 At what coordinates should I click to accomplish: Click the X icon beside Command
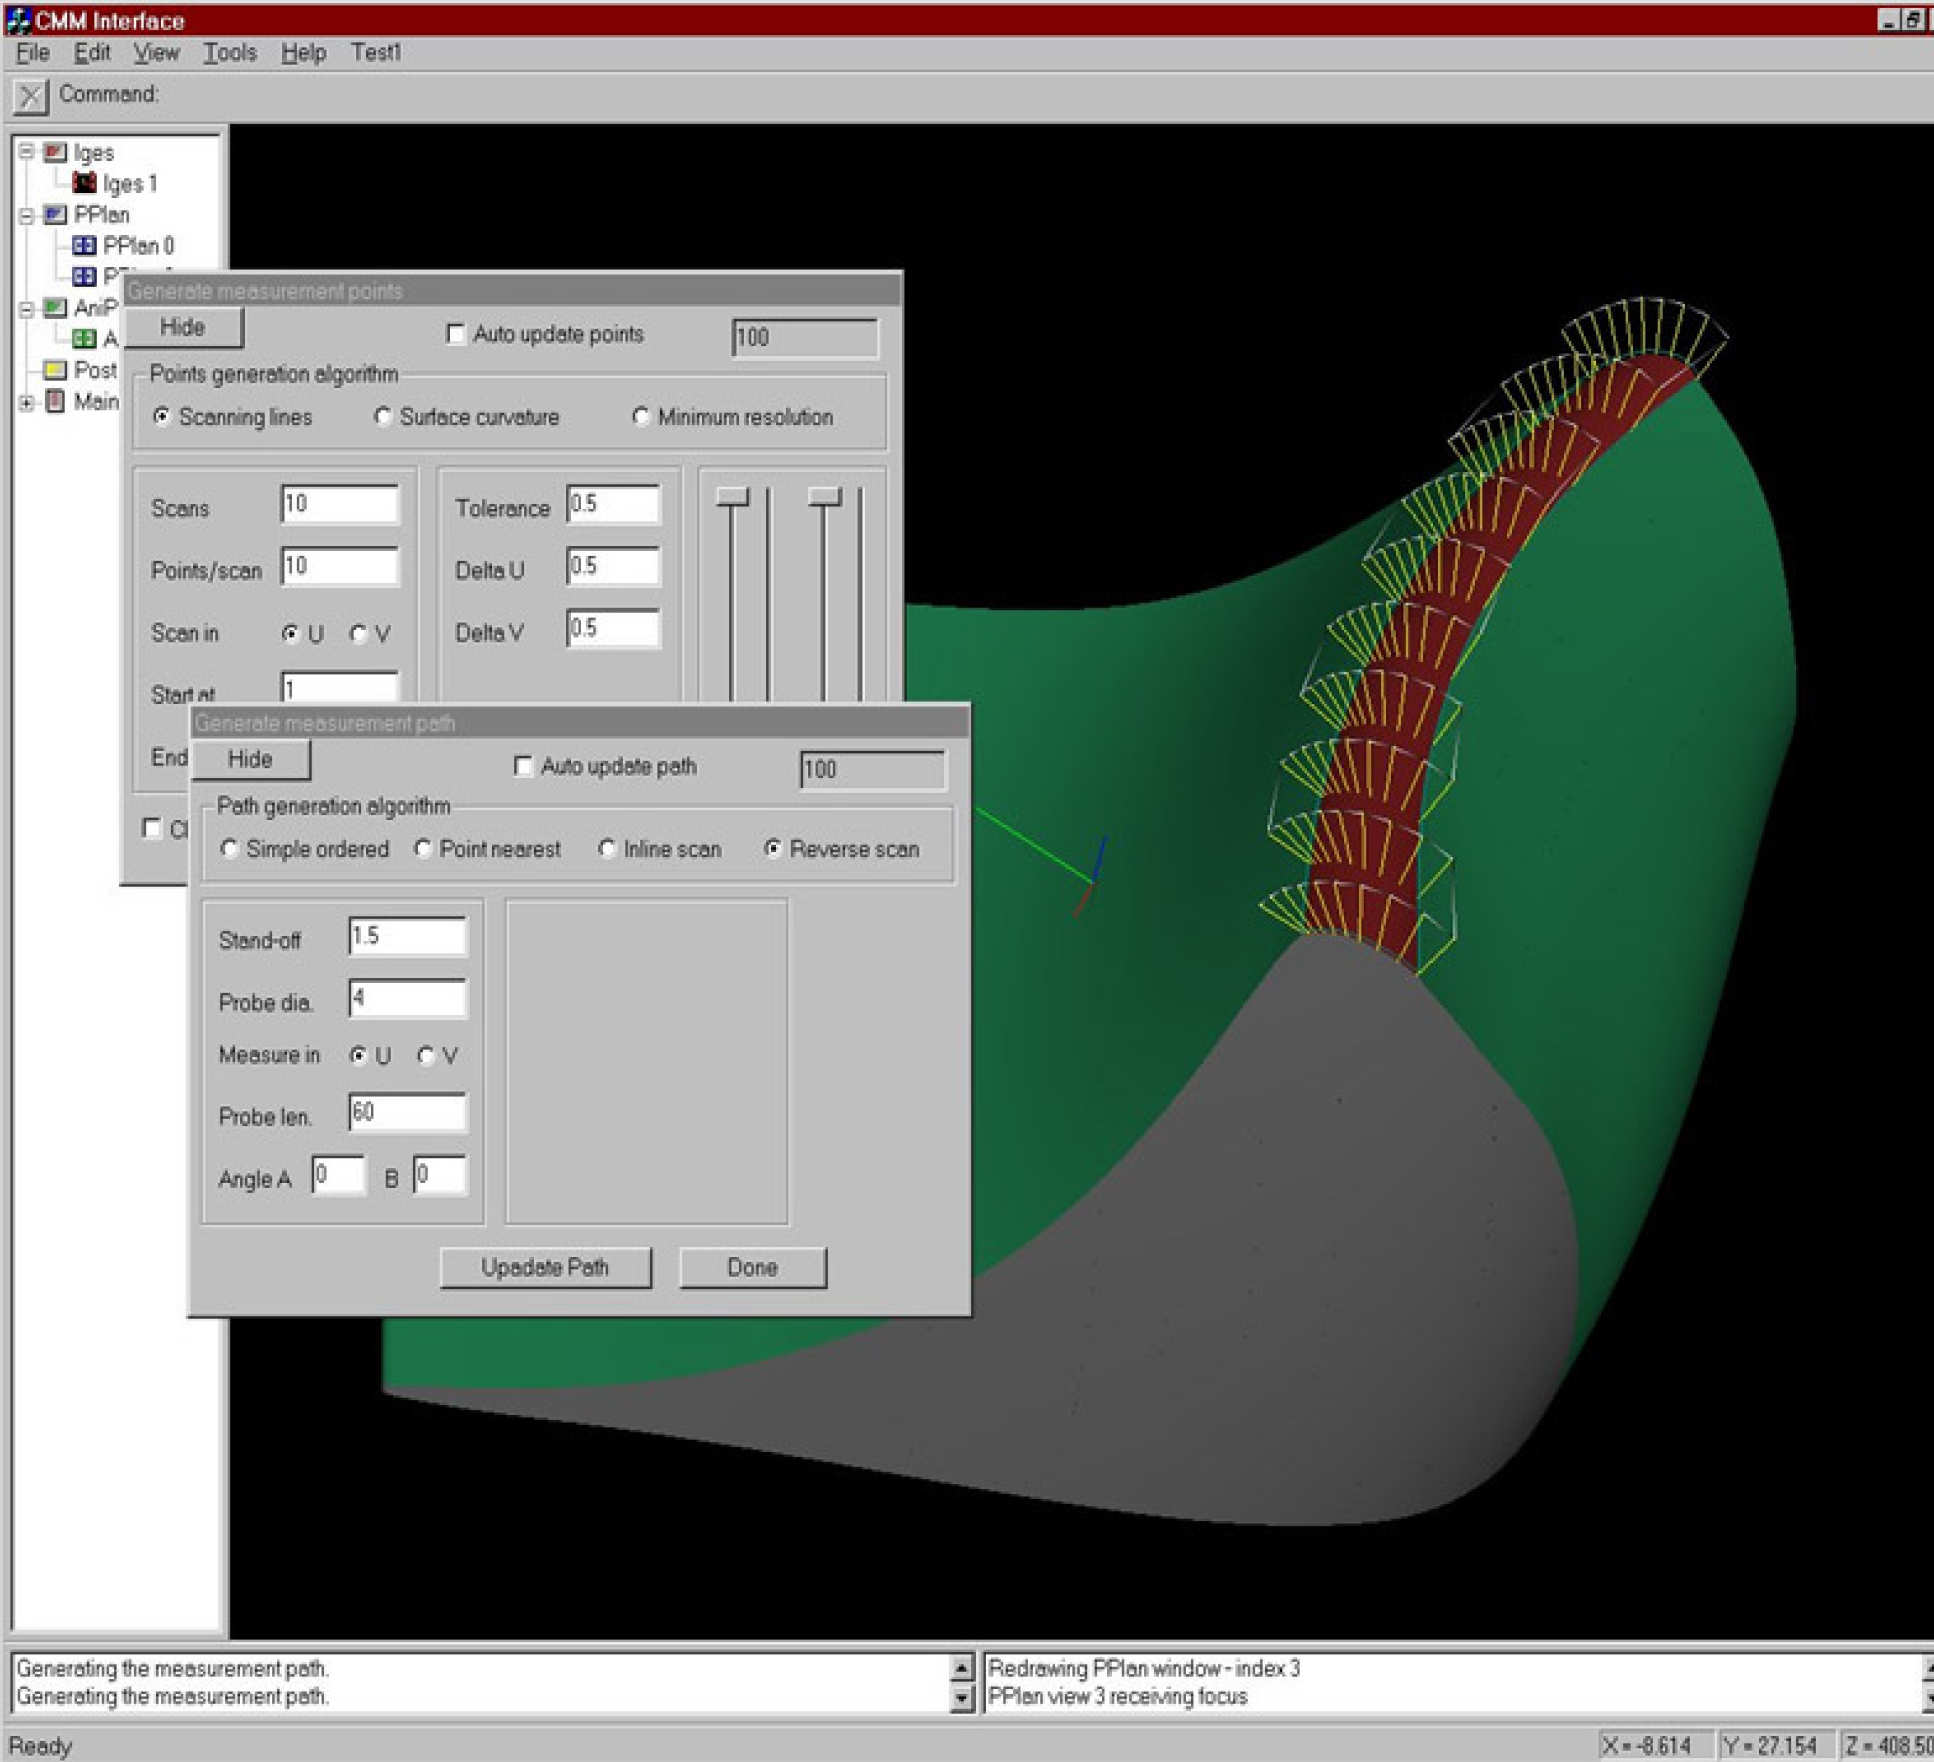[x=30, y=96]
